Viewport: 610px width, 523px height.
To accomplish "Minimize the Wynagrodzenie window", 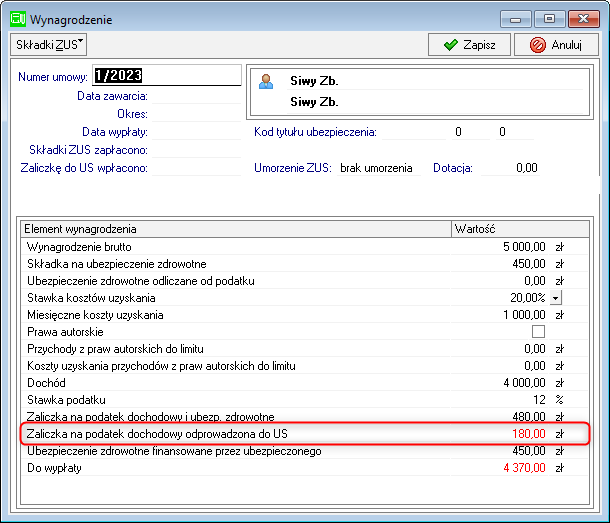I will click(x=515, y=19).
